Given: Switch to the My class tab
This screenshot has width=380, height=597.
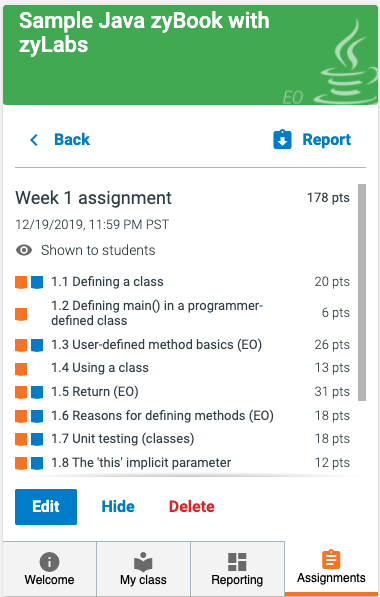Looking at the screenshot, I should point(143,568).
